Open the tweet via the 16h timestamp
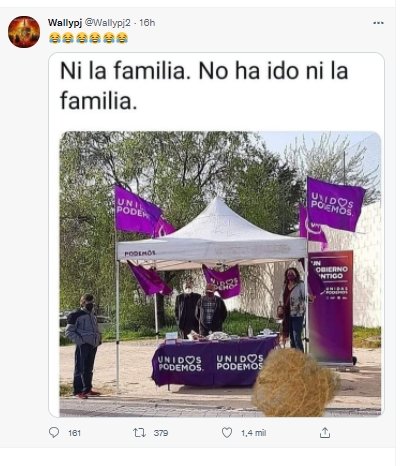The width and height of the screenshot is (401, 466). [147, 23]
